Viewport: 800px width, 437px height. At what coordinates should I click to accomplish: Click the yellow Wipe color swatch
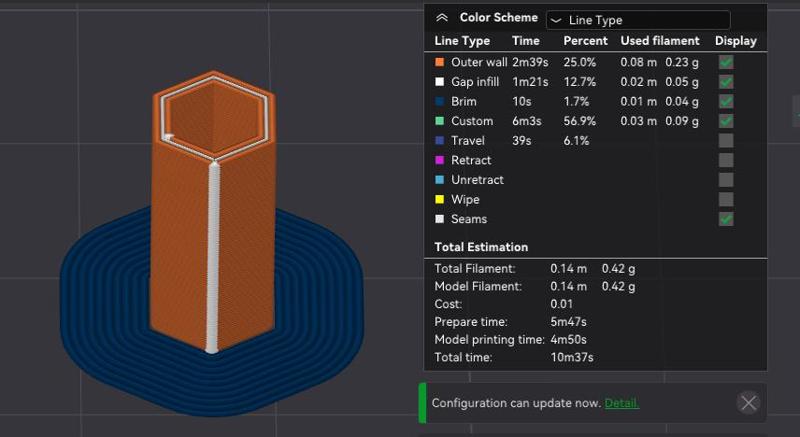coord(440,200)
